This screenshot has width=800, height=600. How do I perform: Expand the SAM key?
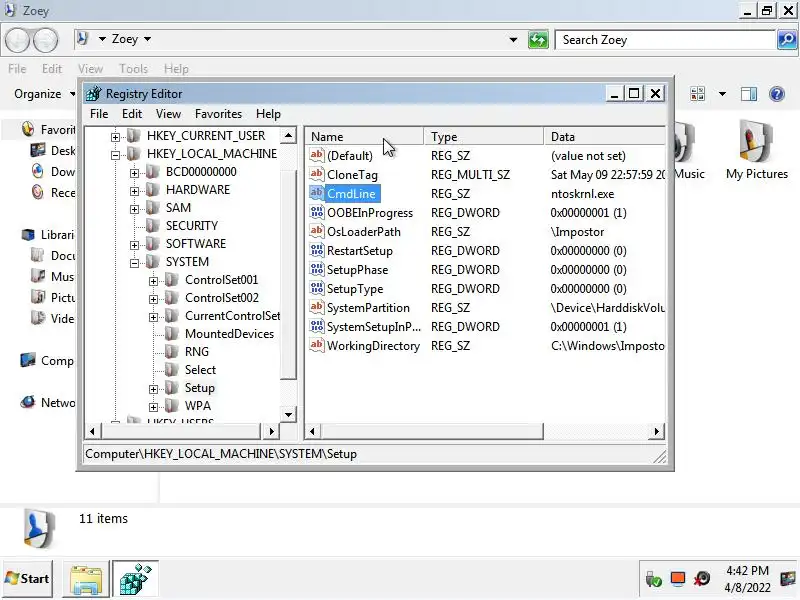point(134,209)
